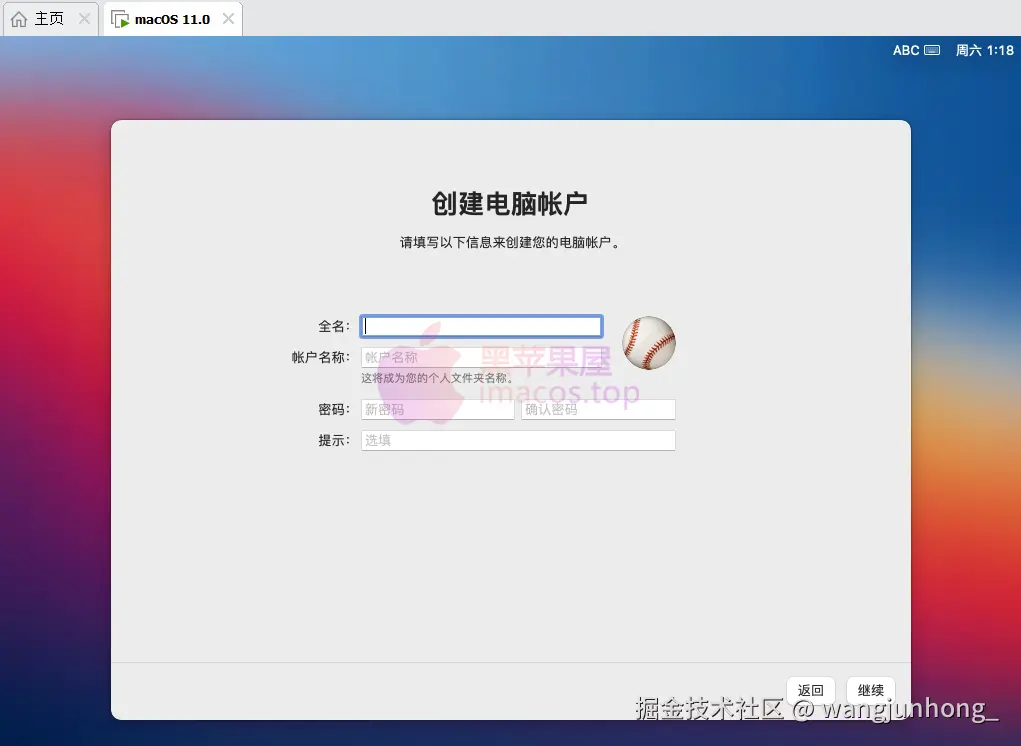Click the clock showing 周六 1:18
Image resolution: width=1021 pixels, height=746 pixels.
[985, 49]
